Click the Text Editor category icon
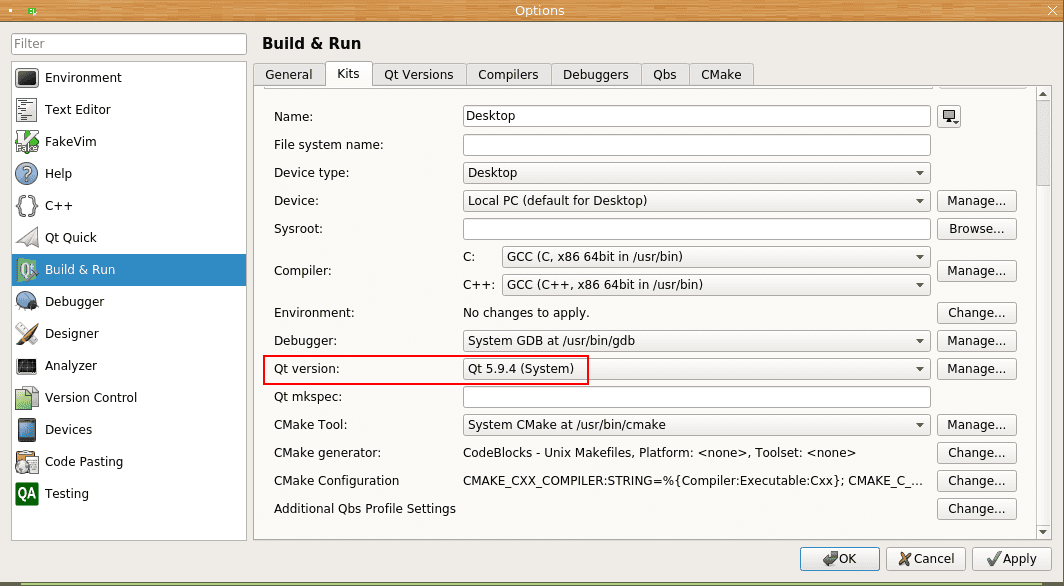Image resolution: width=1064 pixels, height=586 pixels. 27,110
